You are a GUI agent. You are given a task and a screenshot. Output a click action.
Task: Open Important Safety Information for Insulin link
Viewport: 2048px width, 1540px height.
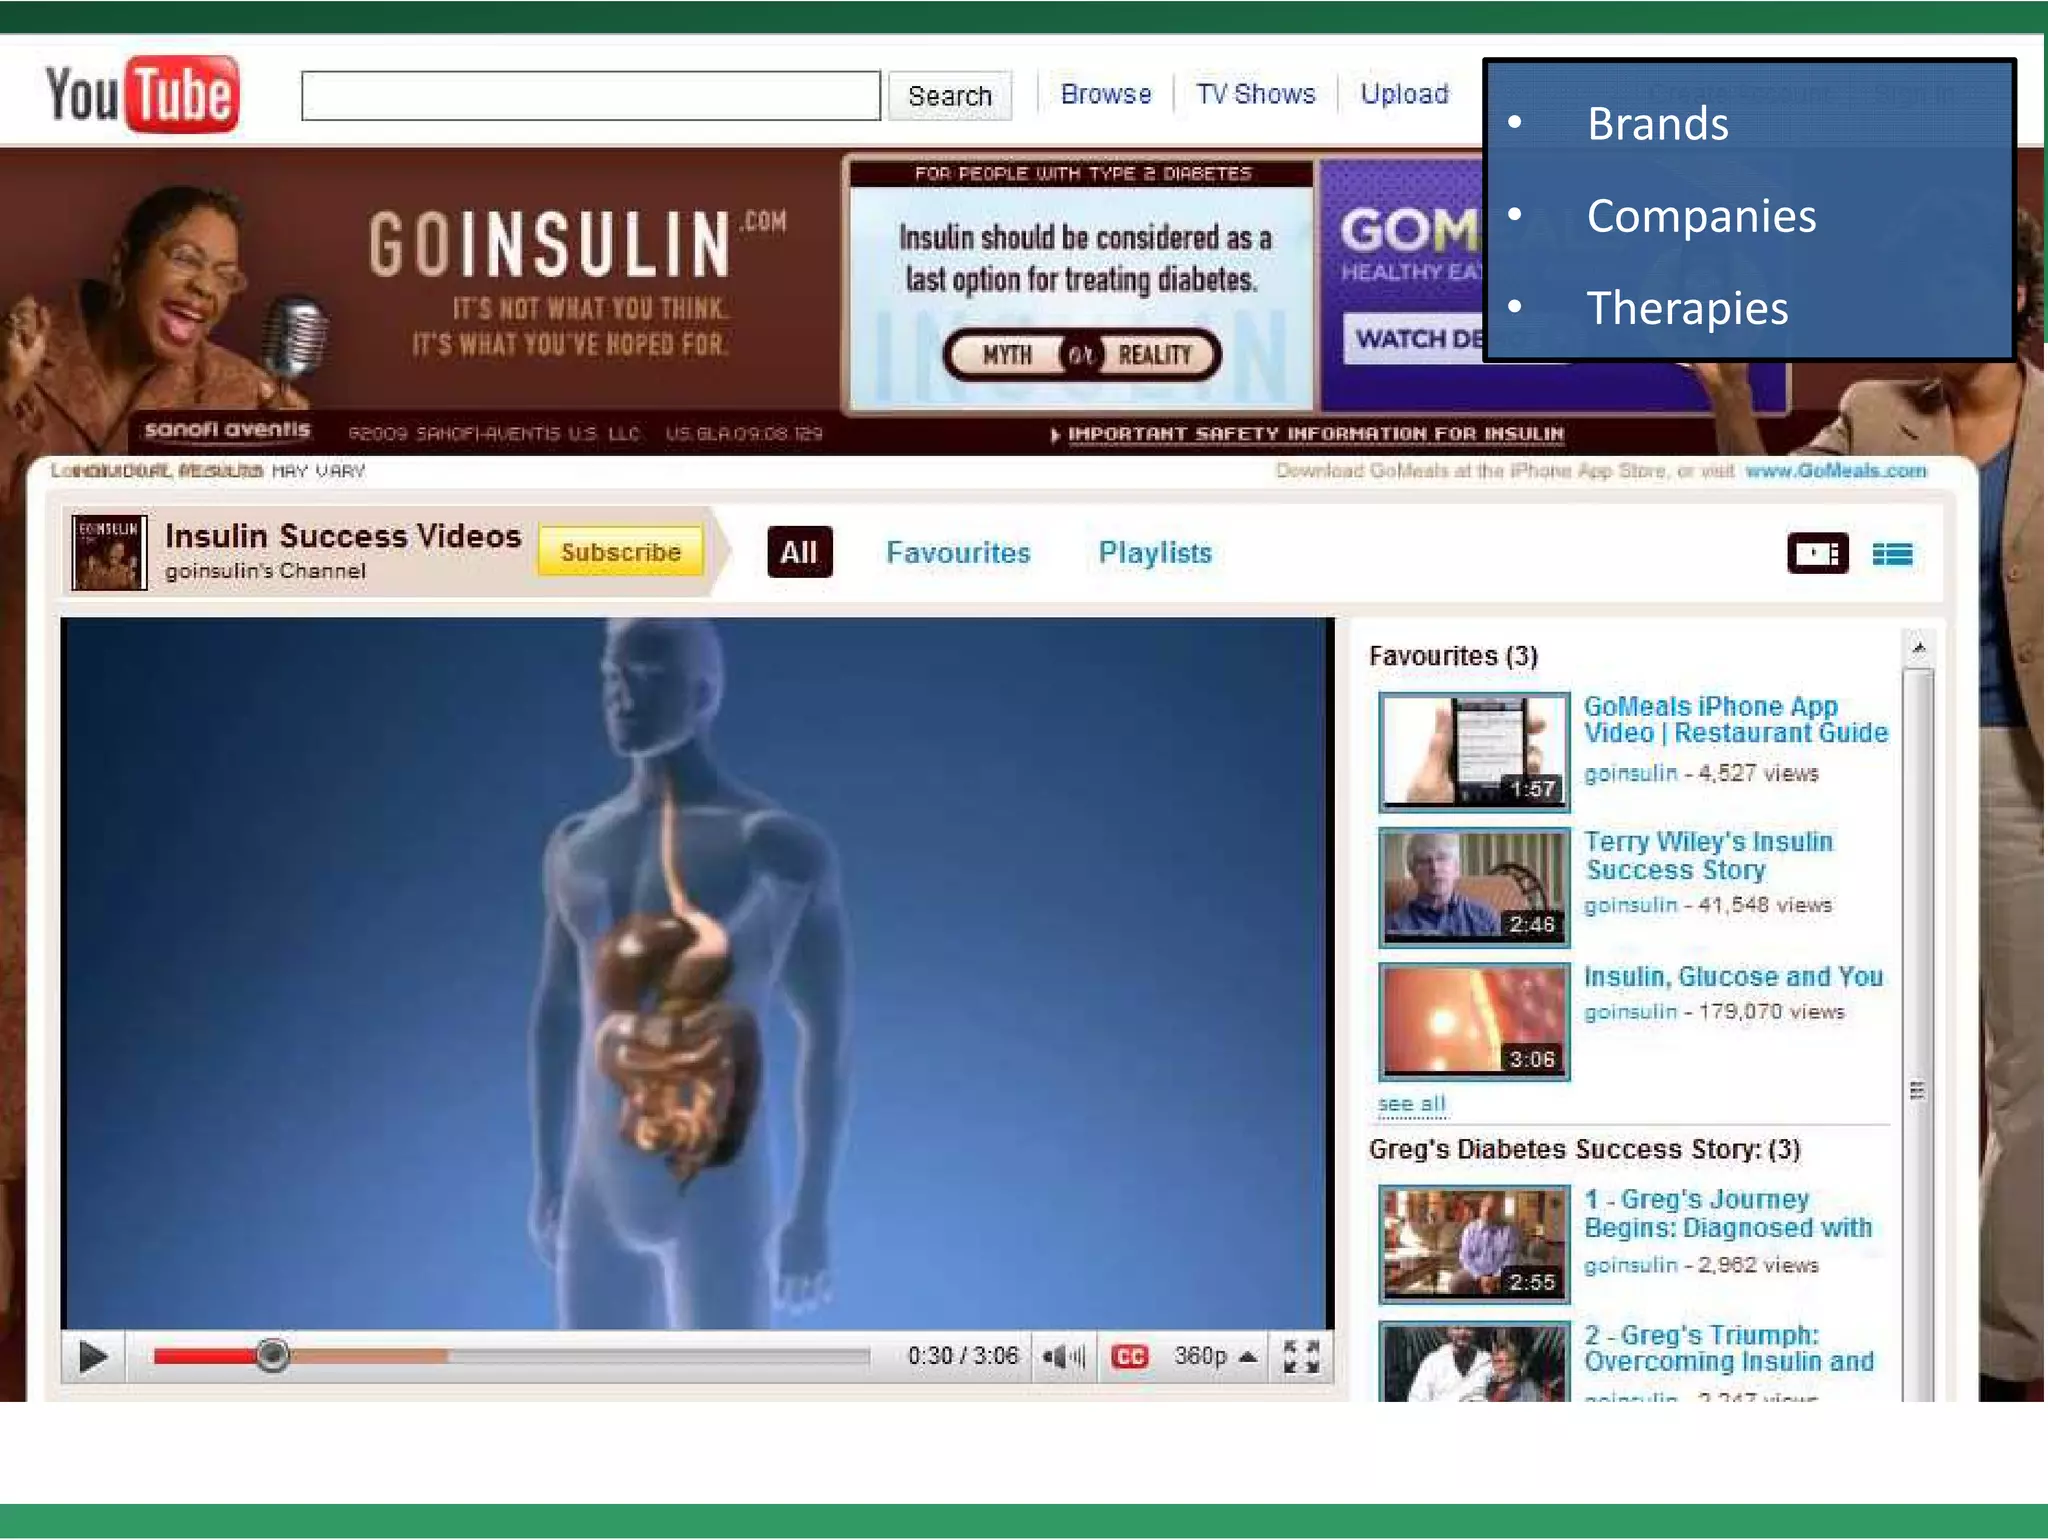pos(1316,434)
